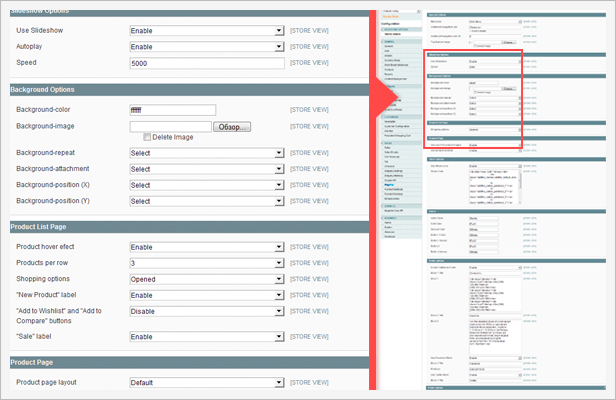Open the Products per row dropdown
Viewport: 616px width, 400px height.
click(207, 263)
